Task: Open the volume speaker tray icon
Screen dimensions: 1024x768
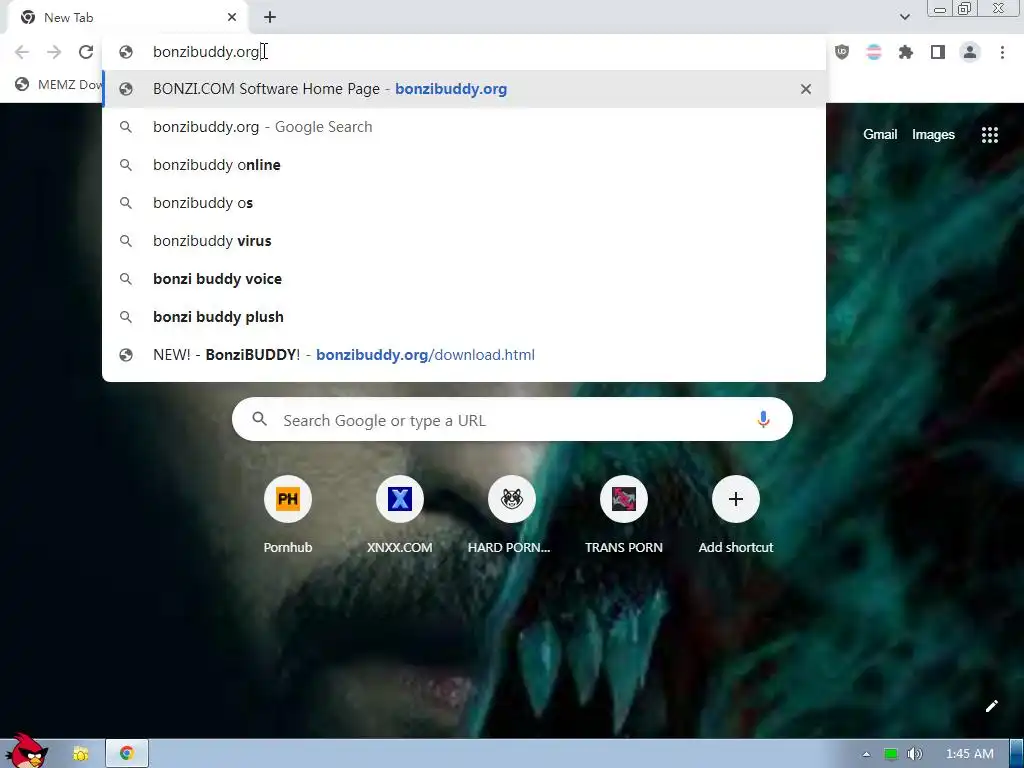Action: (x=914, y=754)
